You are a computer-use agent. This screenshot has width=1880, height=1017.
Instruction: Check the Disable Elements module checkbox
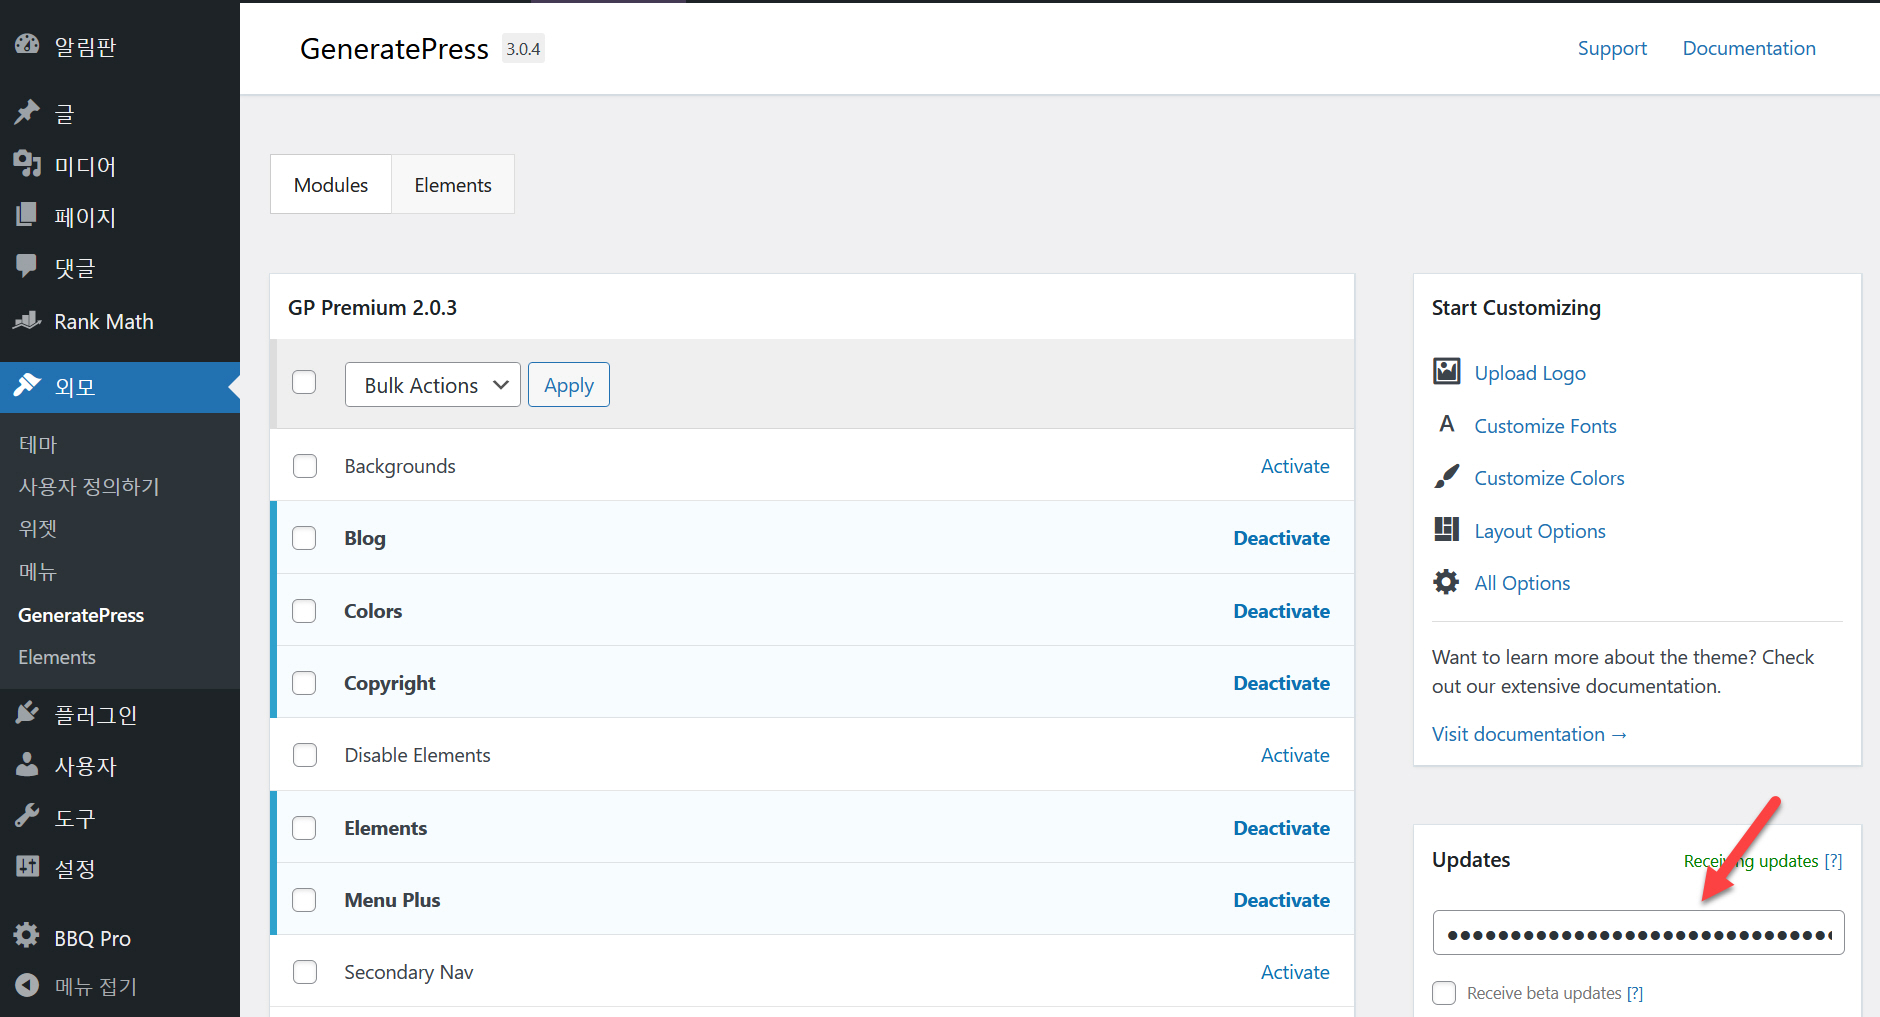[x=305, y=755]
